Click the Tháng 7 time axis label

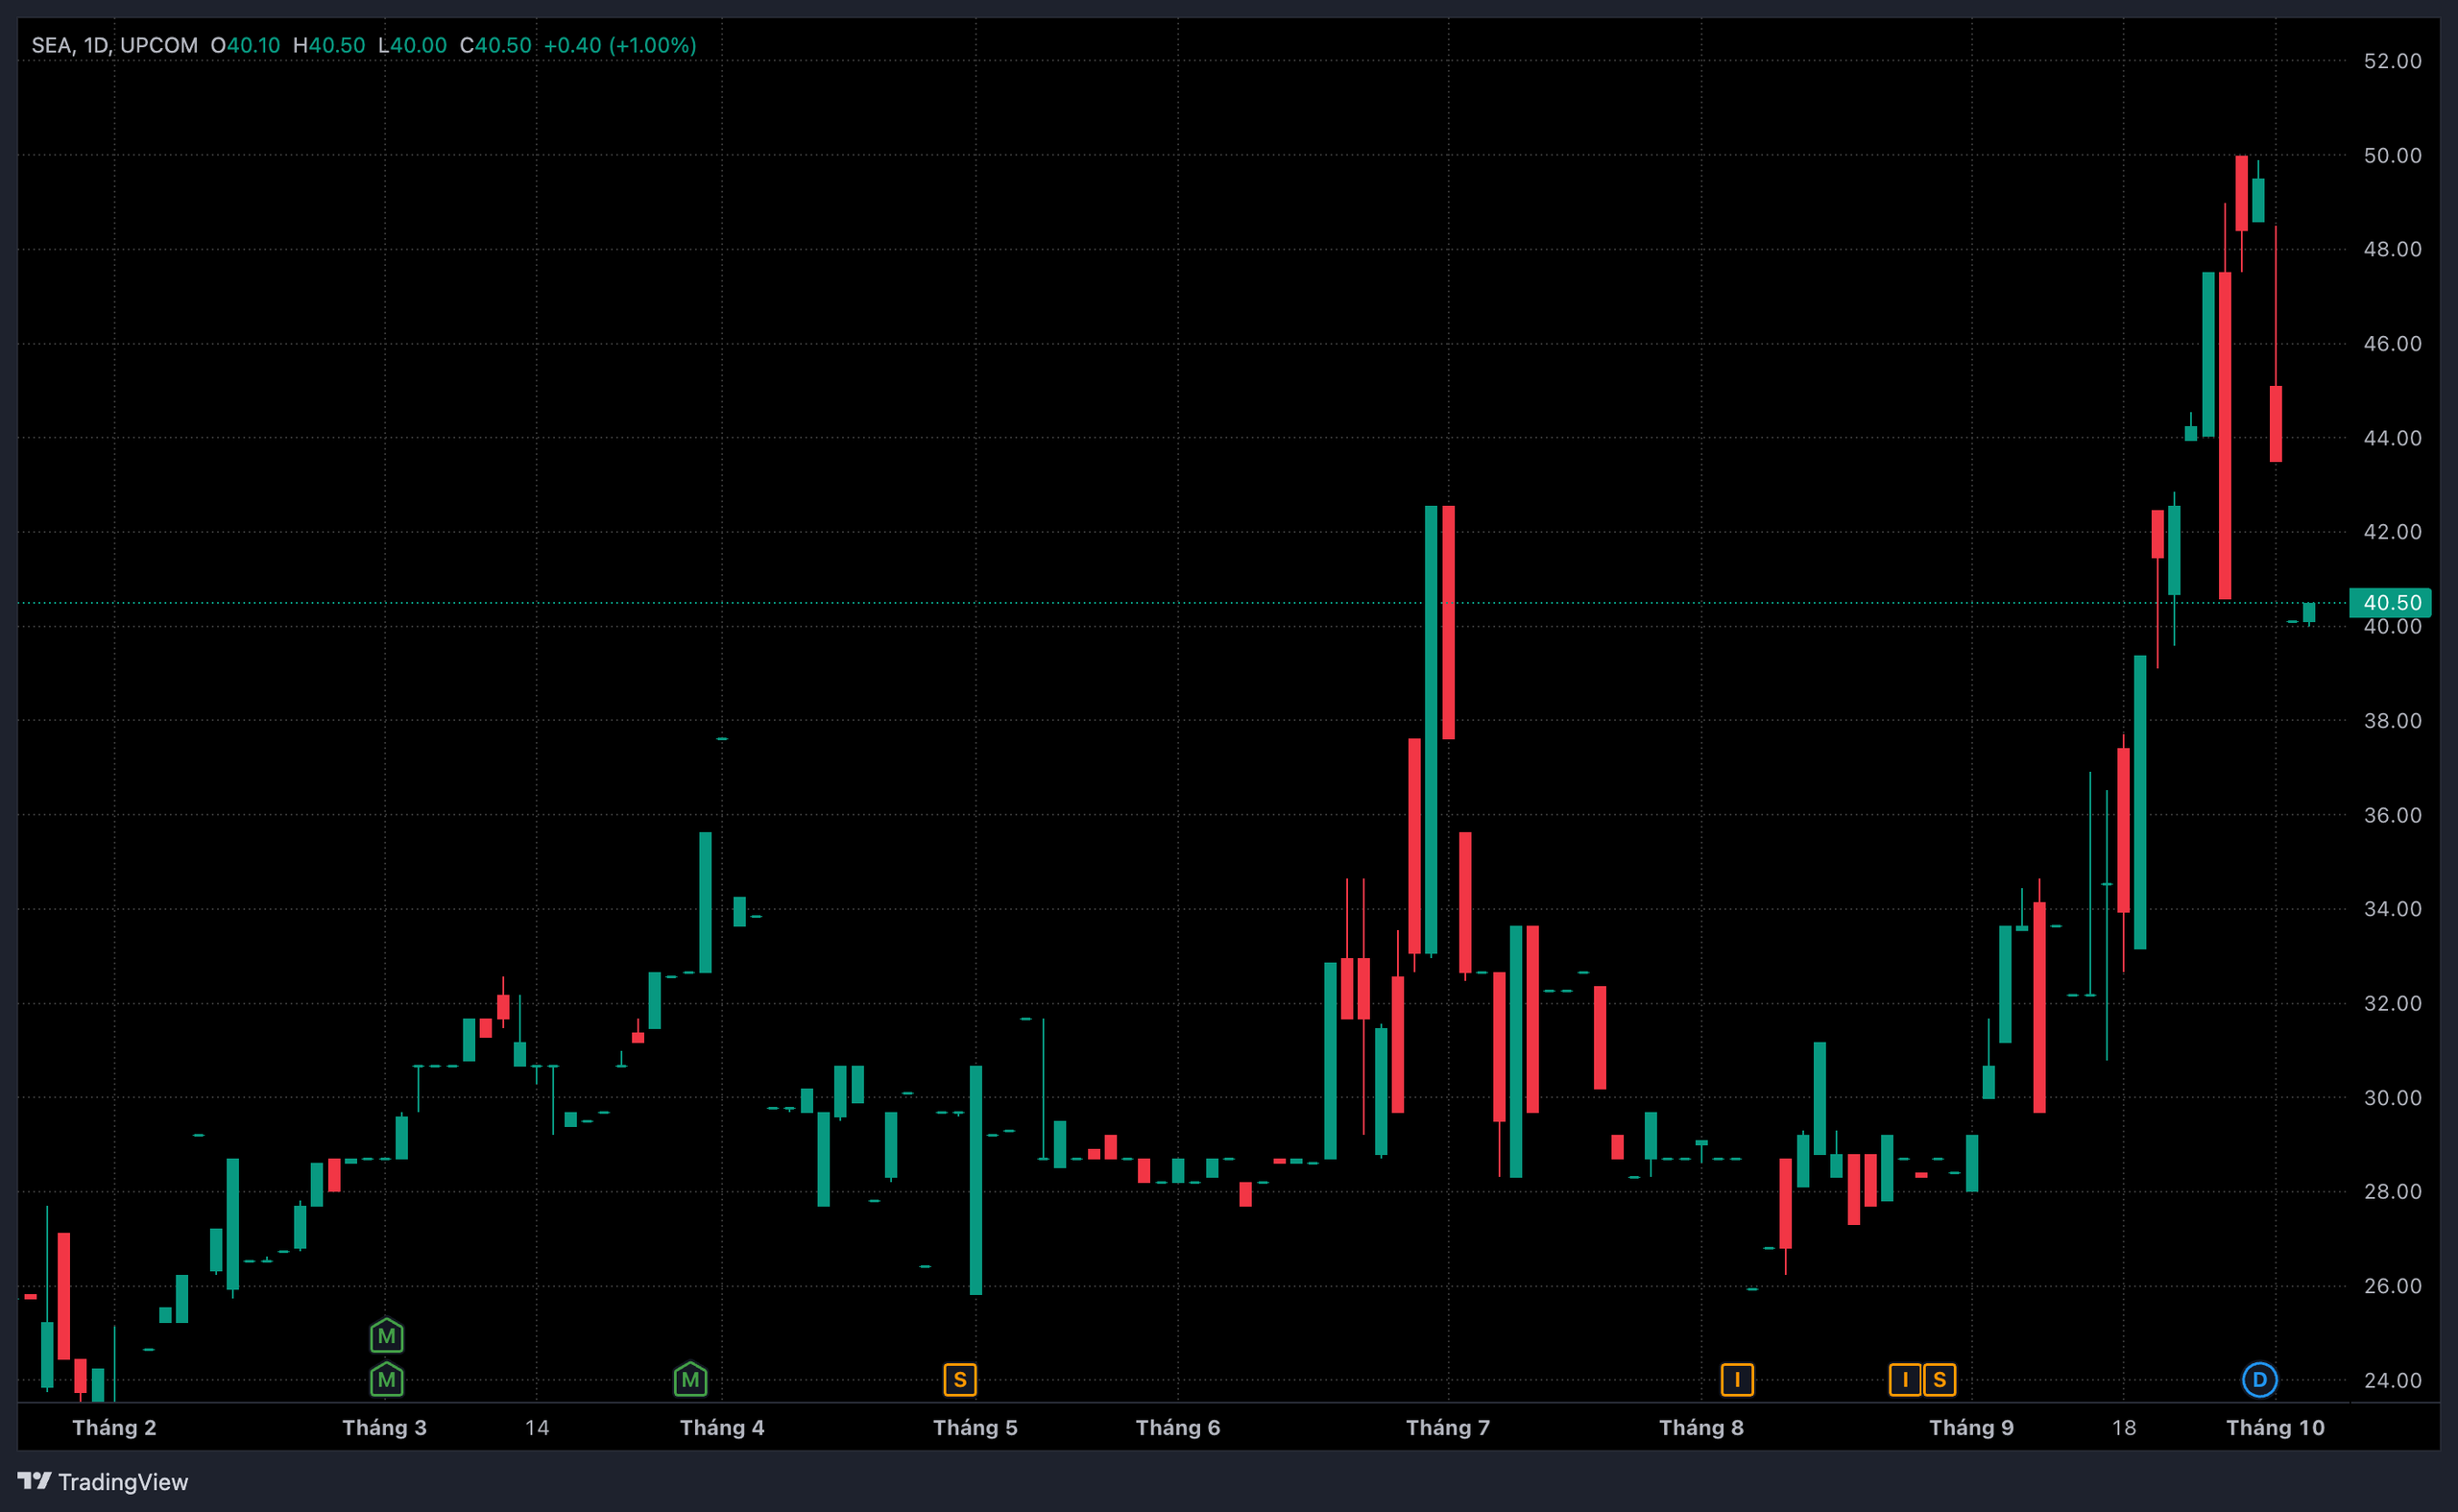pyautogui.click(x=1448, y=1427)
